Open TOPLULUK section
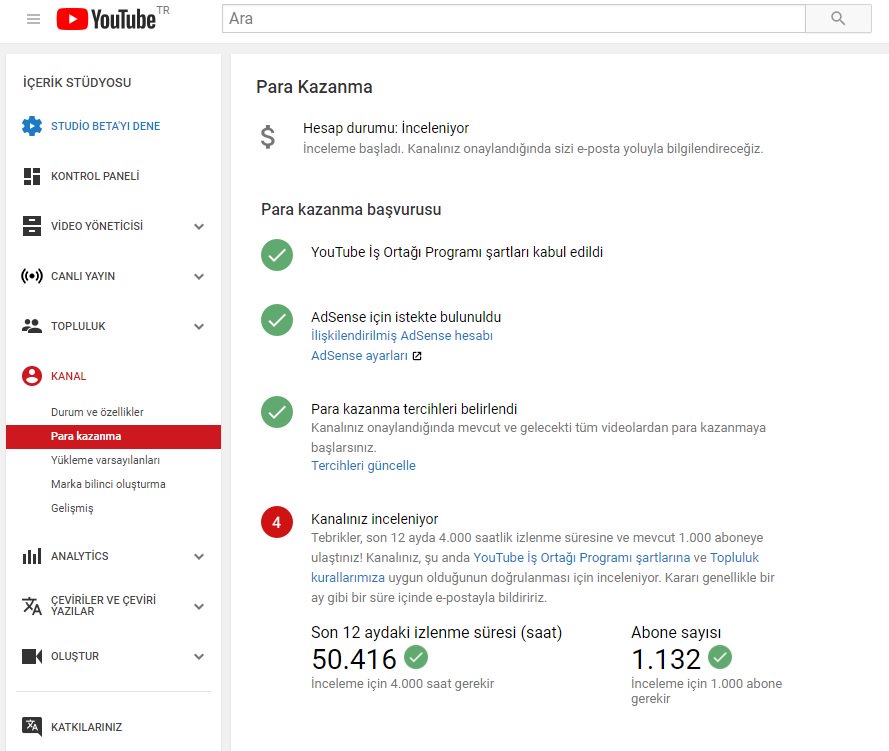The height and width of the screenshot is (751, 889). (78, 326)
